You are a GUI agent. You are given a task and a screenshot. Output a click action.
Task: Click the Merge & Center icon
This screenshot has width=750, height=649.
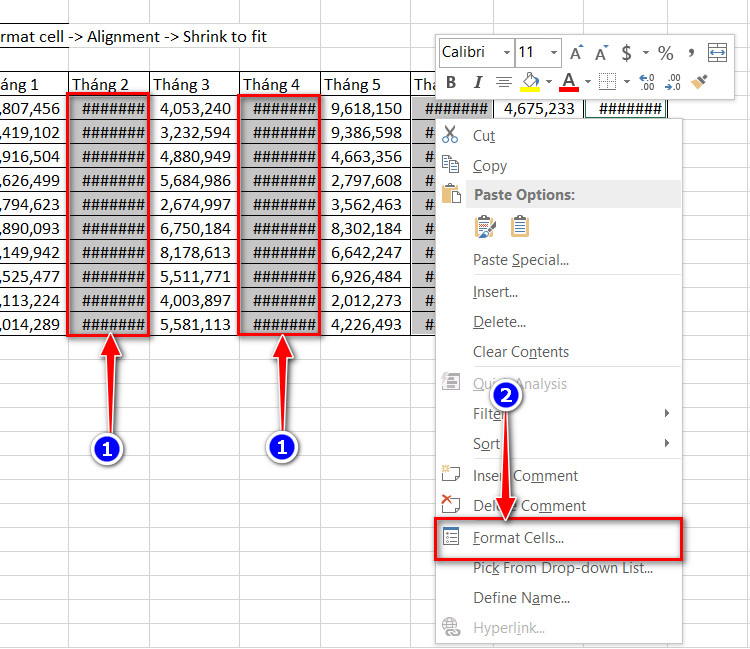tap(717, 52)
